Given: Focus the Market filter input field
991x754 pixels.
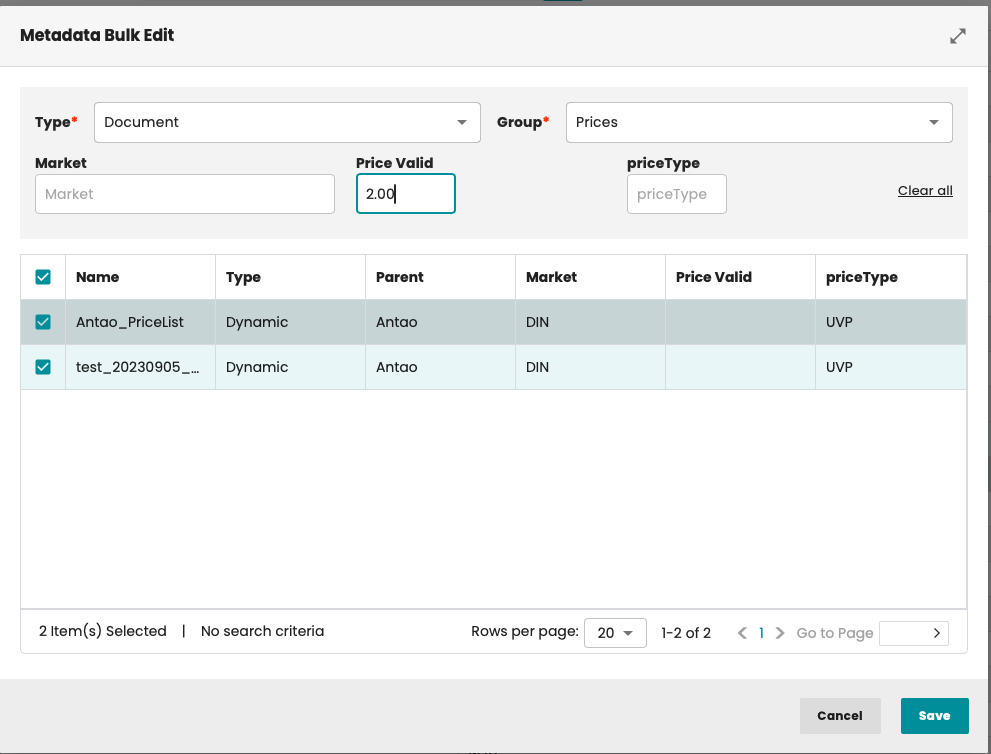Looking at the screenshot, I should (x=185, y=194).
